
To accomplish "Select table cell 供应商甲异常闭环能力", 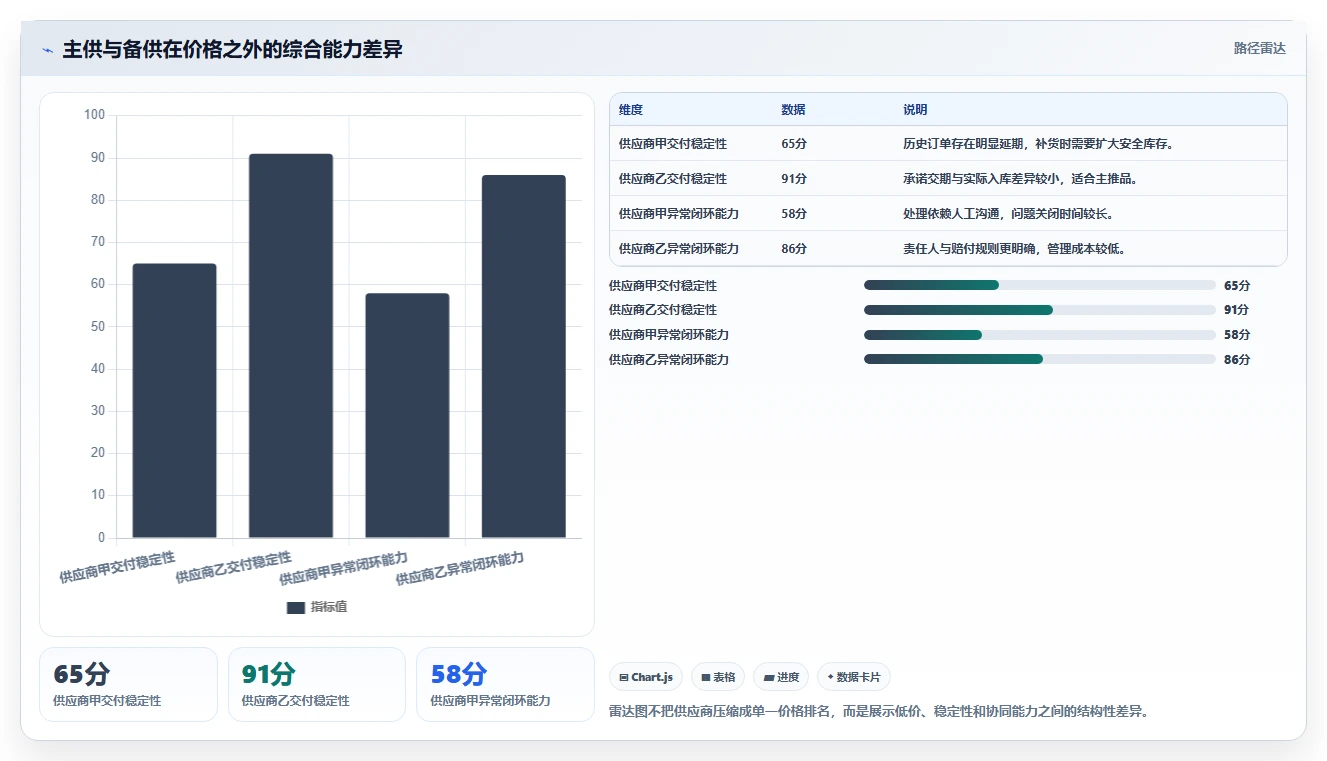I will pyautogui.click(x=679, y=214).
